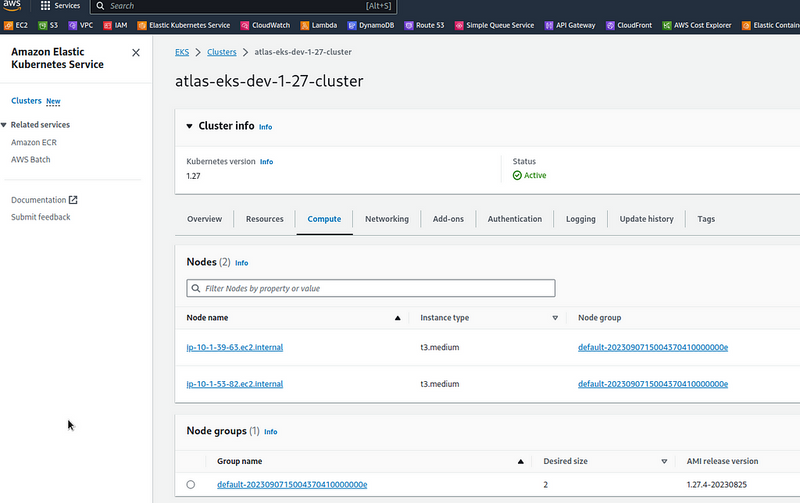Collapse the Related services section
800x503 pixels.
pos(4,125)
